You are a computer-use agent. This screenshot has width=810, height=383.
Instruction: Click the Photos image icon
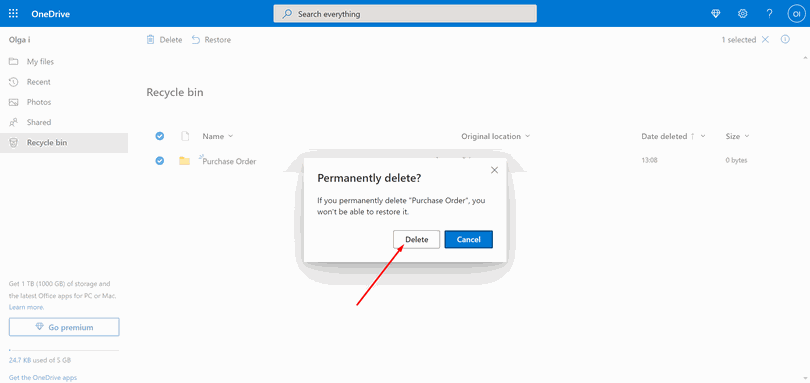[14, 102]
